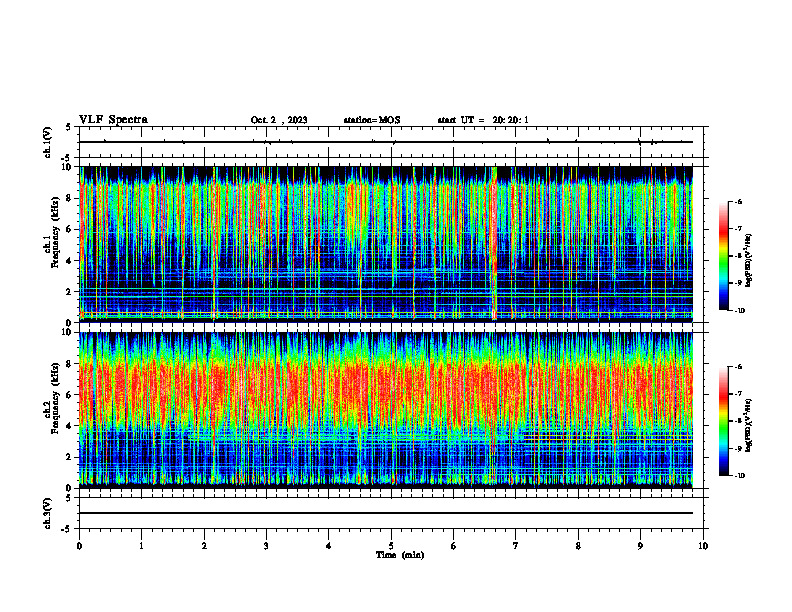Click time axis tick label "7"
The width and height of the screenshot is (792, 612).
(516, 546)
